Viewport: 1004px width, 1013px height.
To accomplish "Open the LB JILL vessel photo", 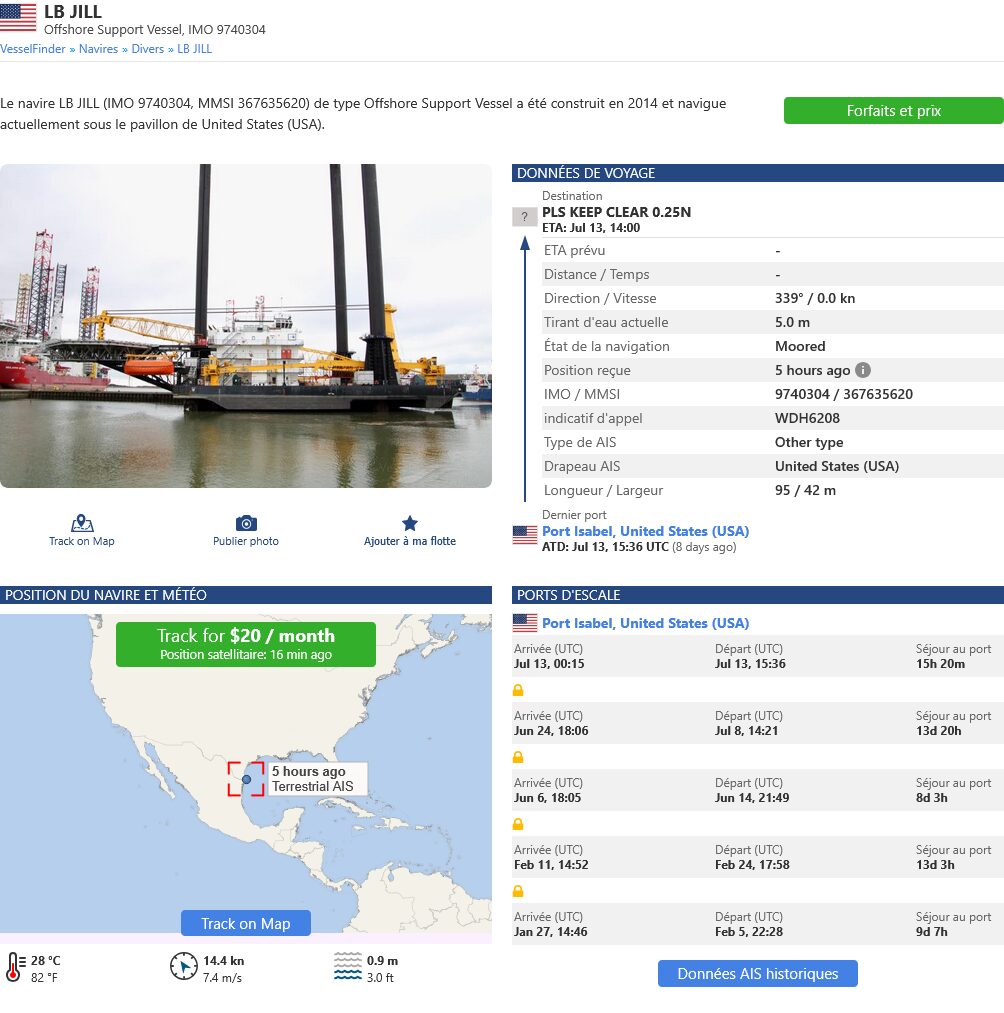I will [x=246, y=326].
